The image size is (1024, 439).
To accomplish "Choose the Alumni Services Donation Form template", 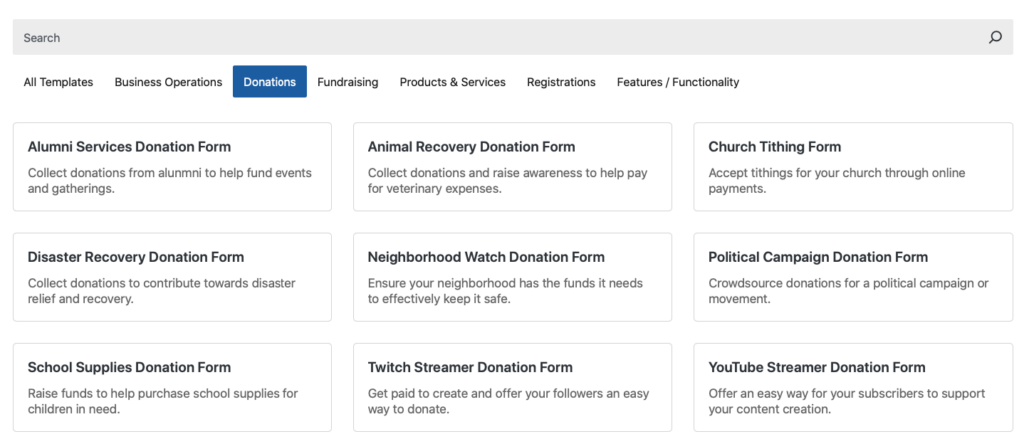I will point(172,167).
